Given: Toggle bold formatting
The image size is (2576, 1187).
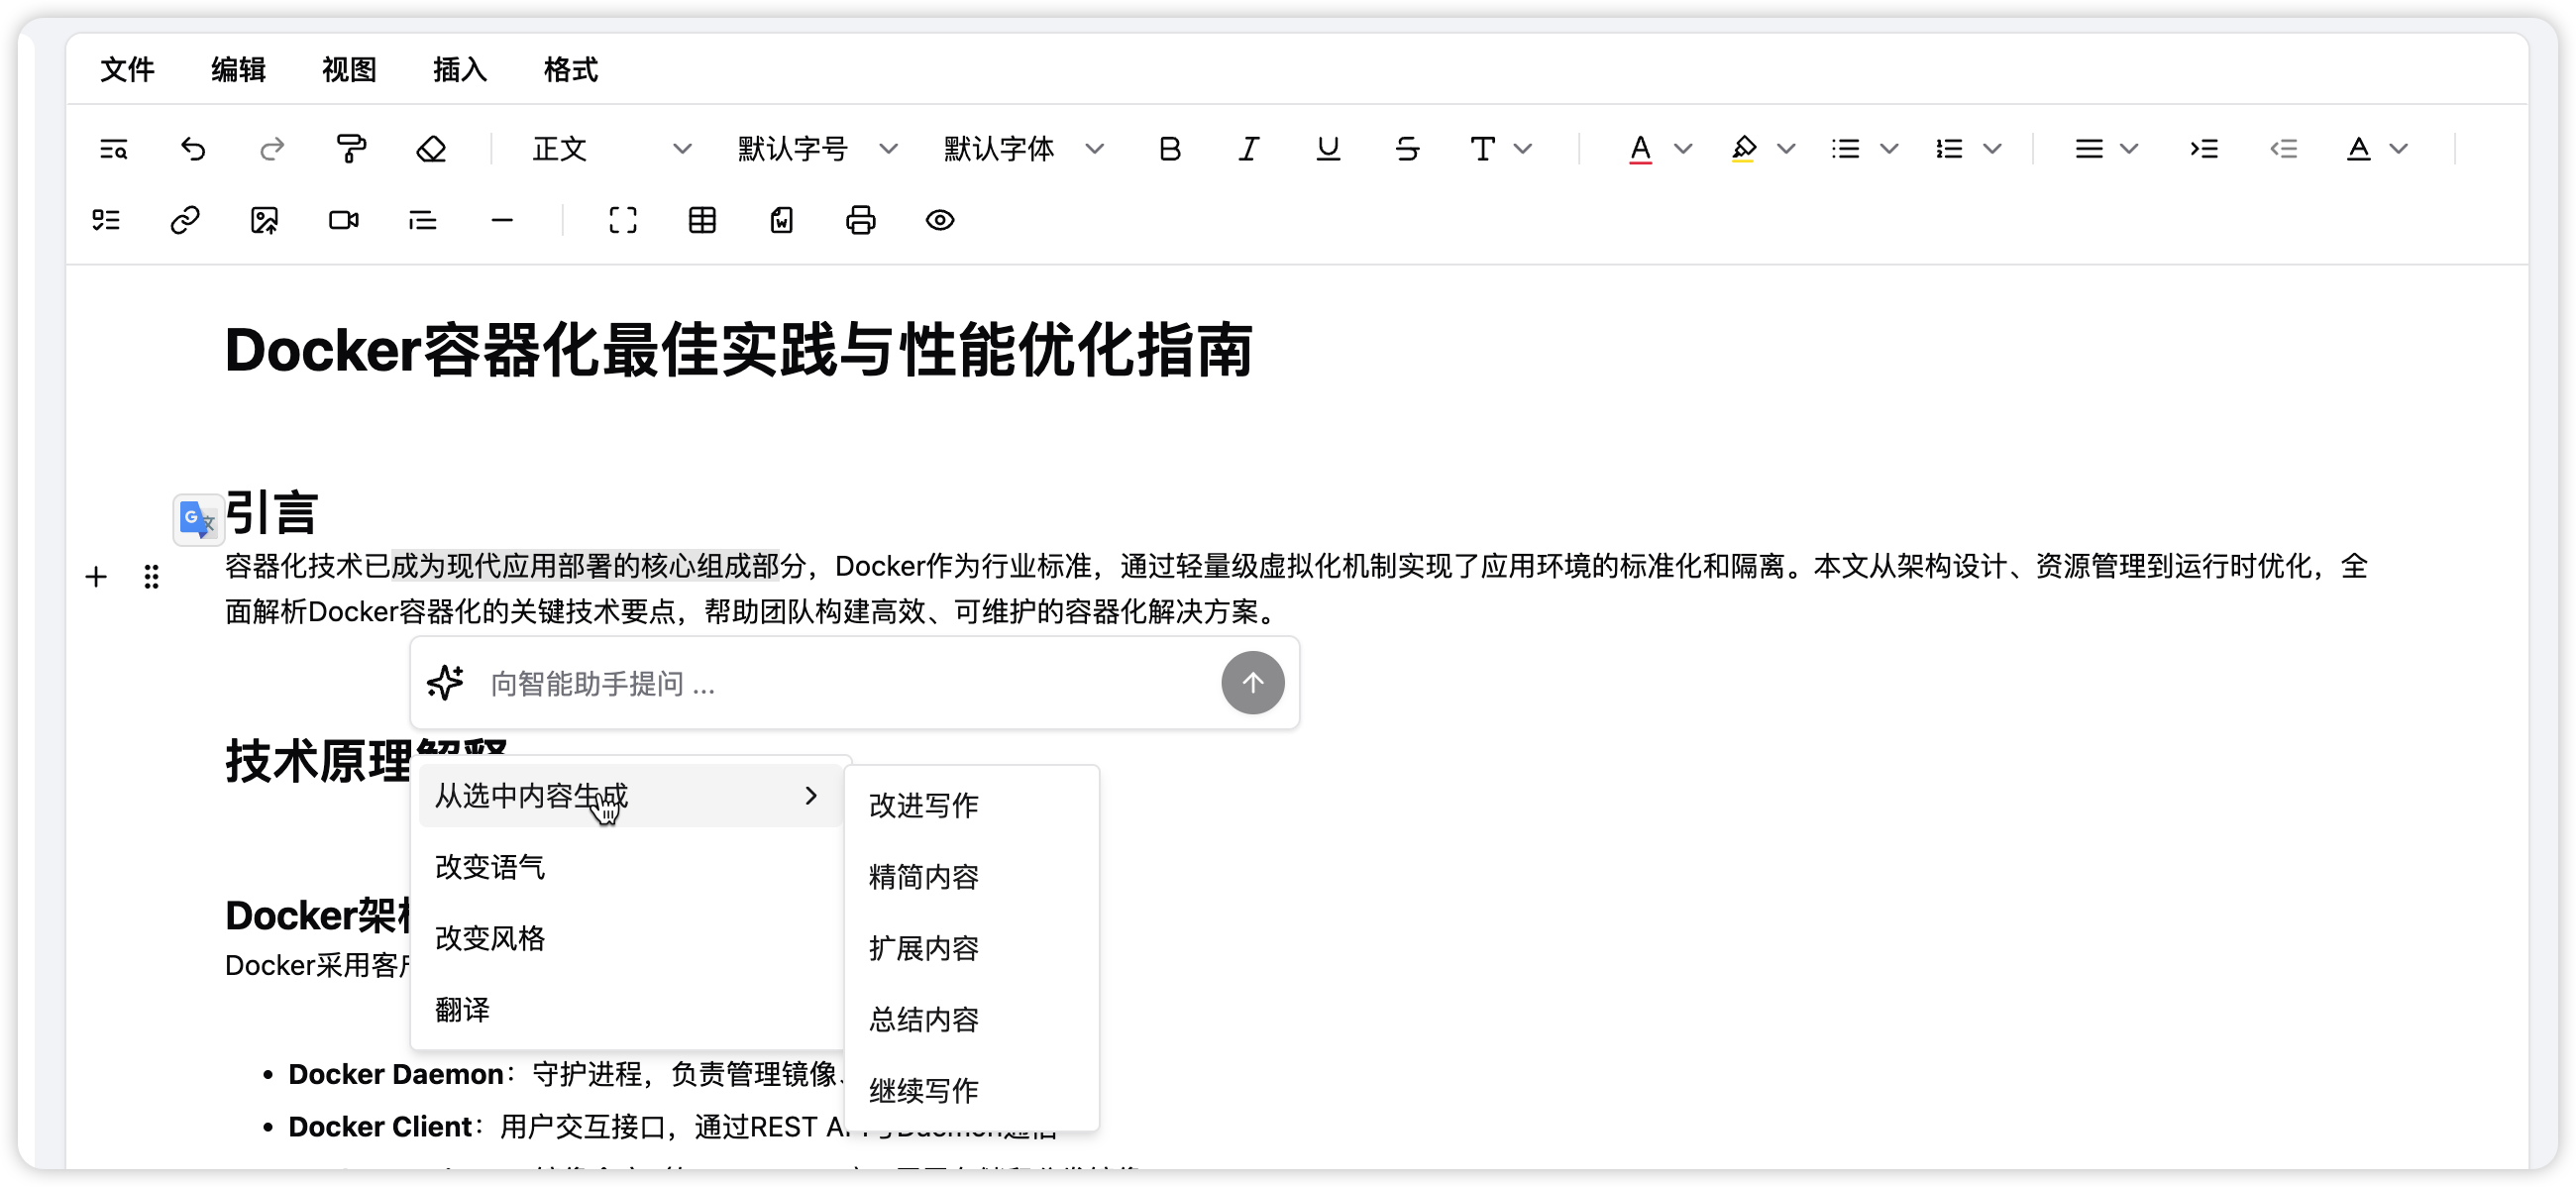Looking at the screenshot, I should tap(1169, 149).
